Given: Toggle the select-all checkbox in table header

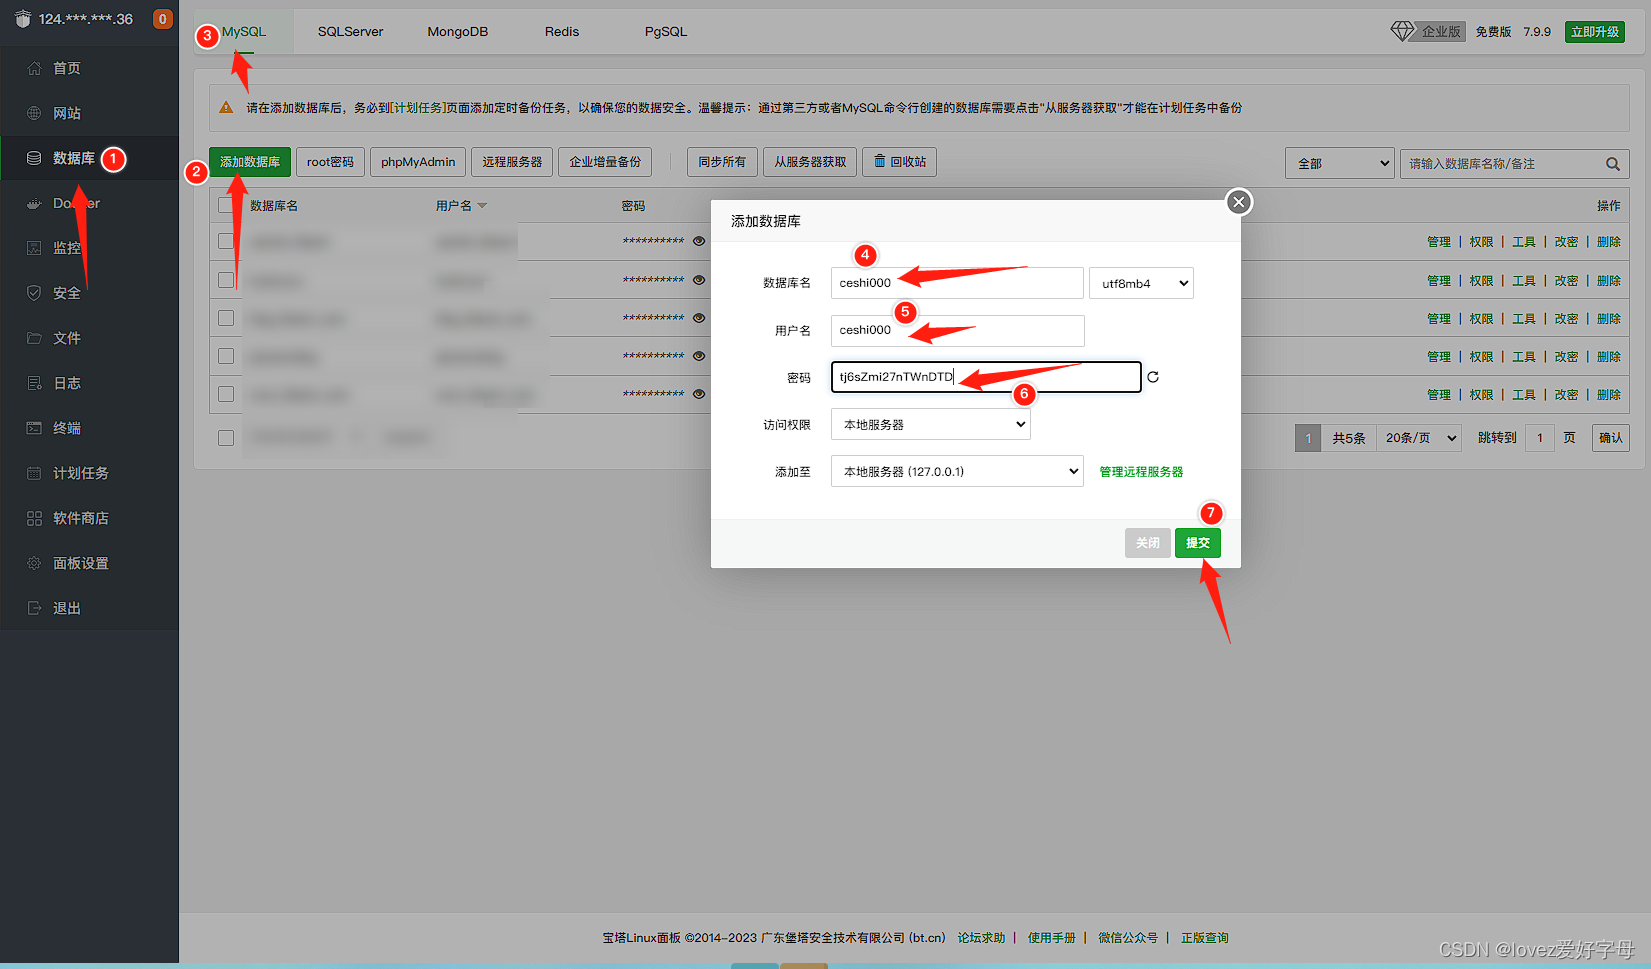Looking at the screenshot, I should pyautogui.click(x=226, y=205).
